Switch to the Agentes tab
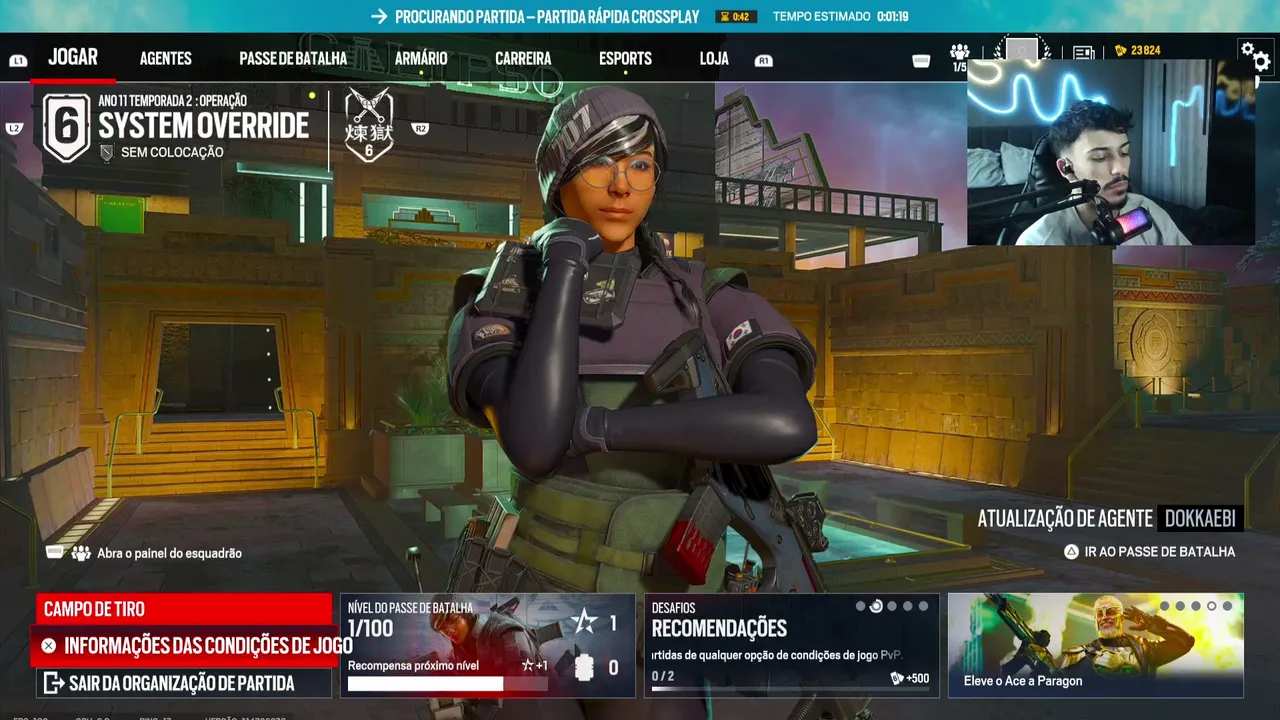The height and width of the screenshot is (720, 1280). pos(166,59)
